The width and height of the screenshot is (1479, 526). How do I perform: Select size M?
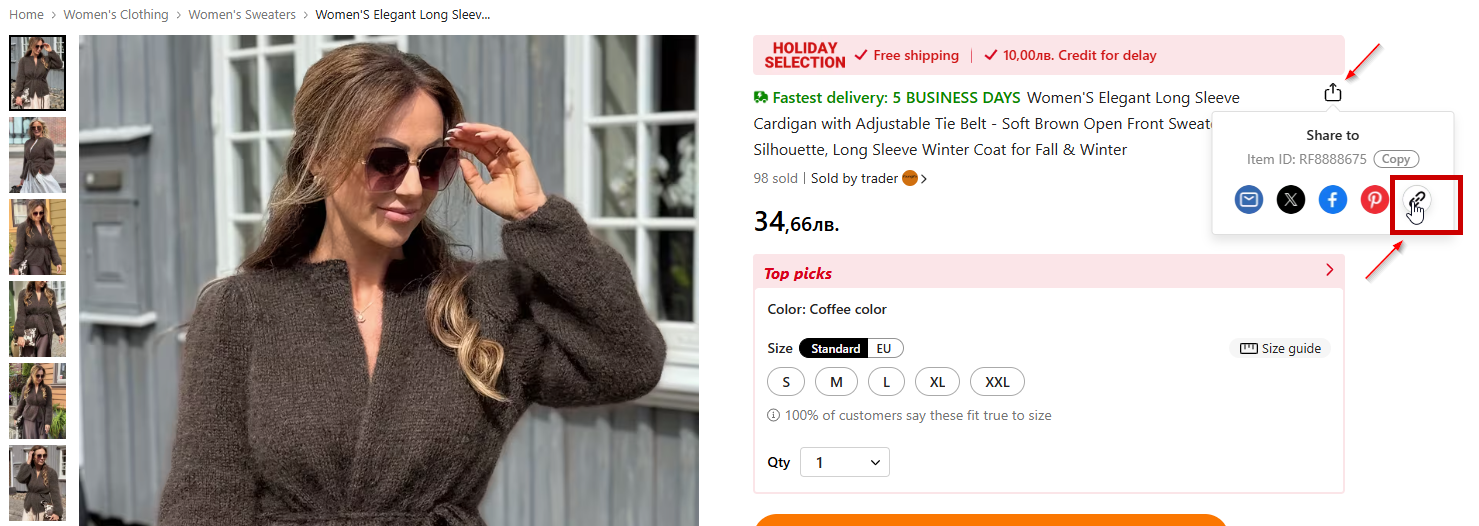836,382
